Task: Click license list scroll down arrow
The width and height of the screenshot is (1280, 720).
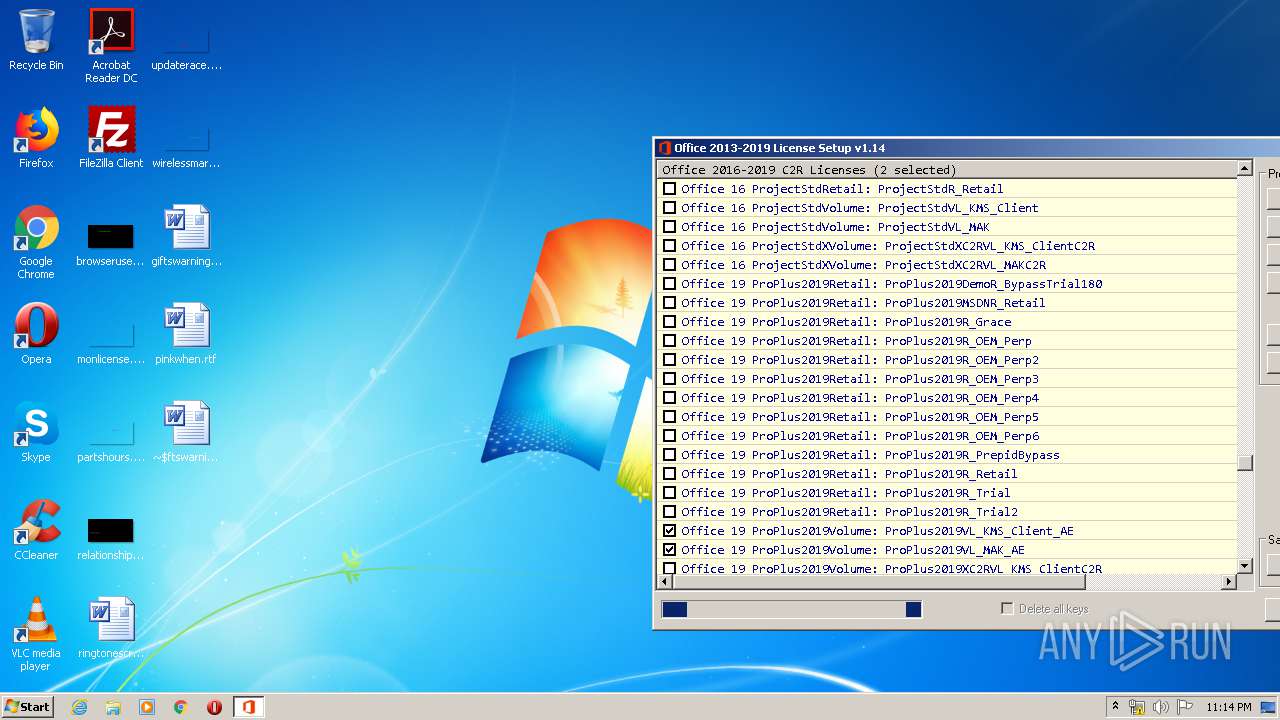Action: pos(1245,566)
